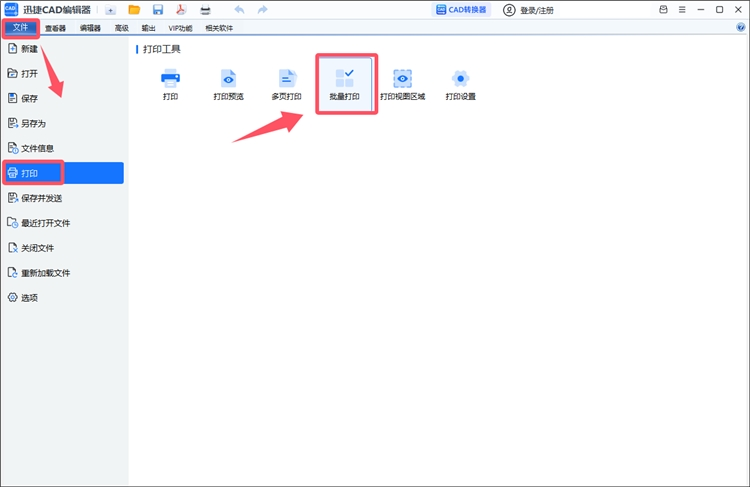Open the VIP功能 tab
This screenshot has width=750, height=487.
(180, 28)
